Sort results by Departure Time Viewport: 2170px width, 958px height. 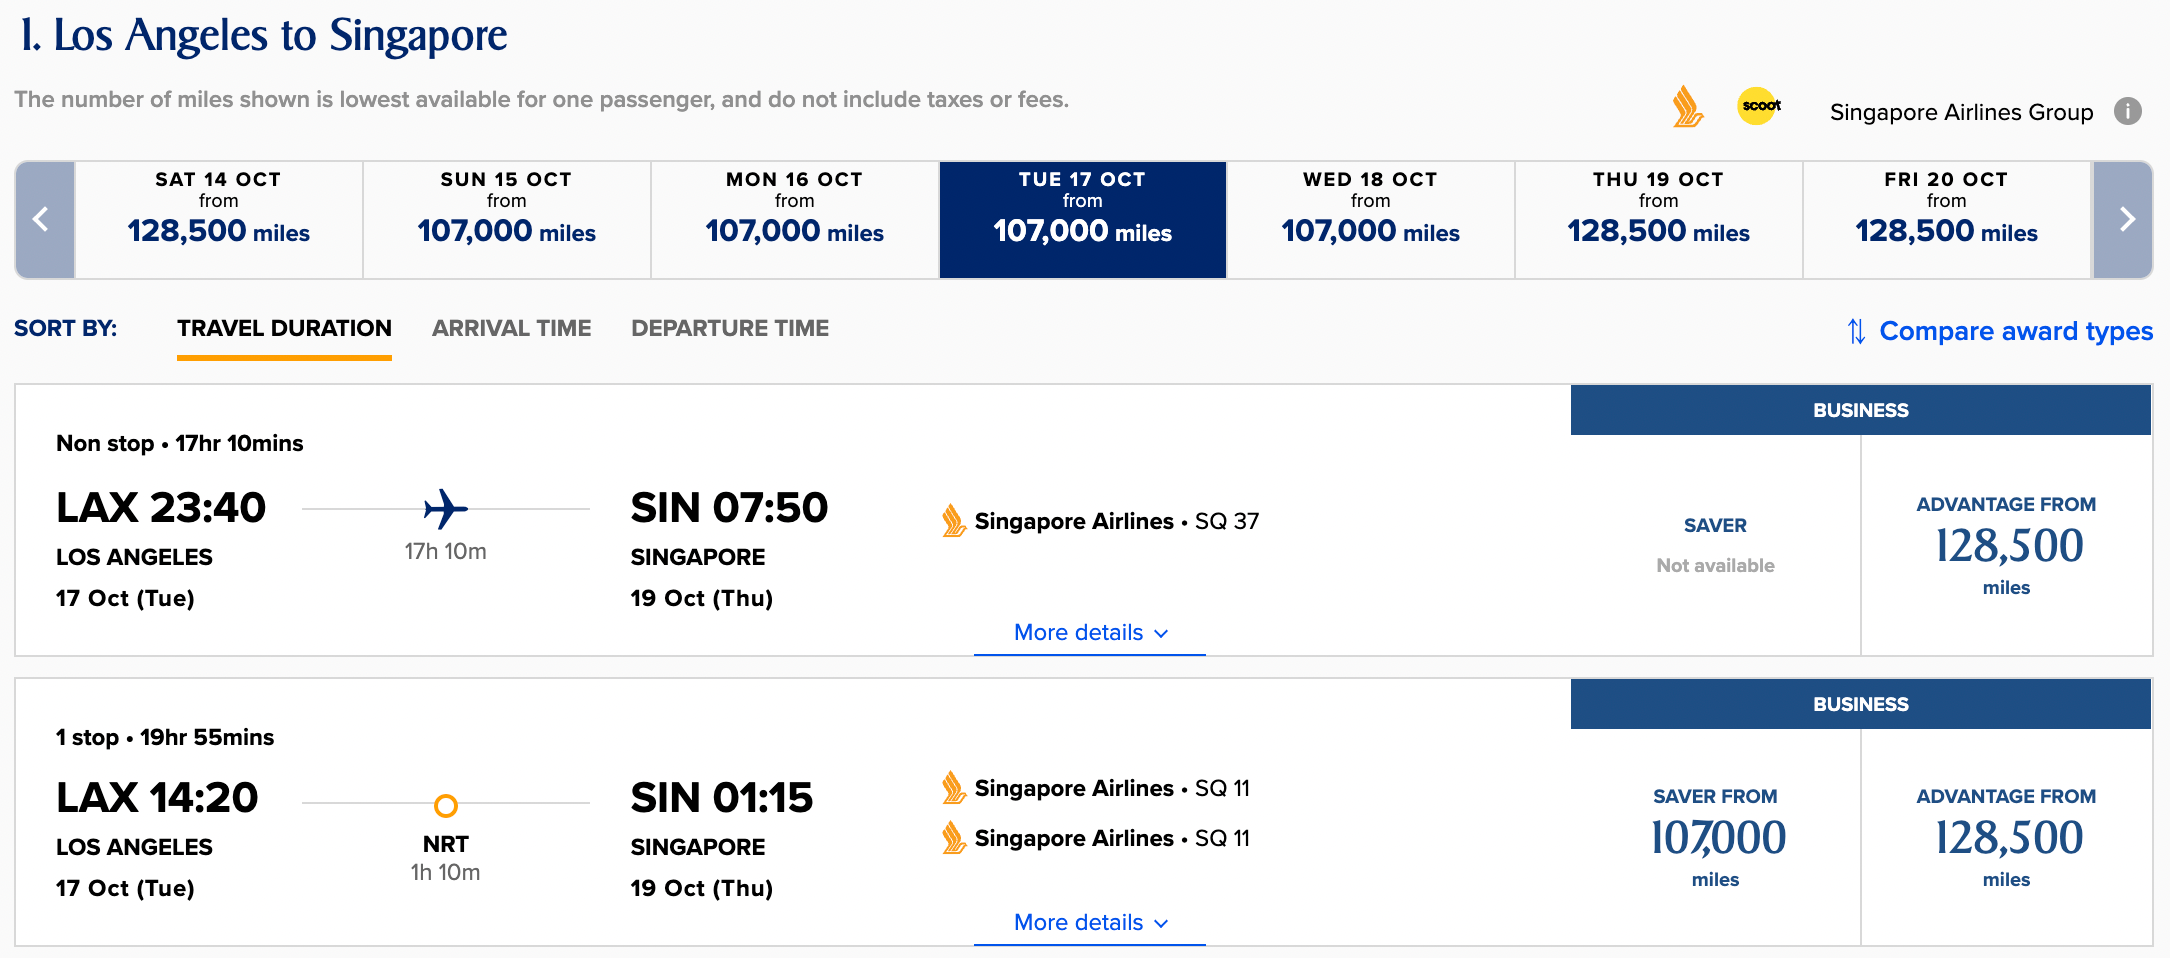point(730,328)
